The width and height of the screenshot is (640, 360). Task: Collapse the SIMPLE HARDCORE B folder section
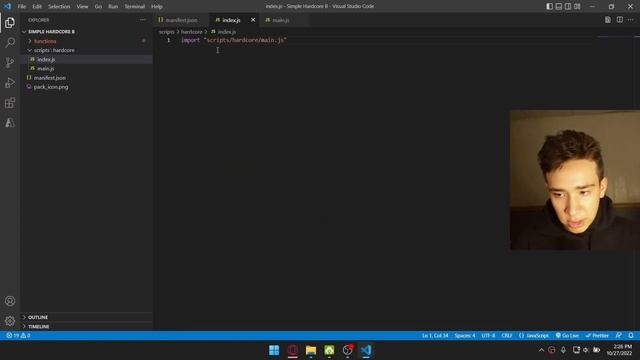(87, 32)
